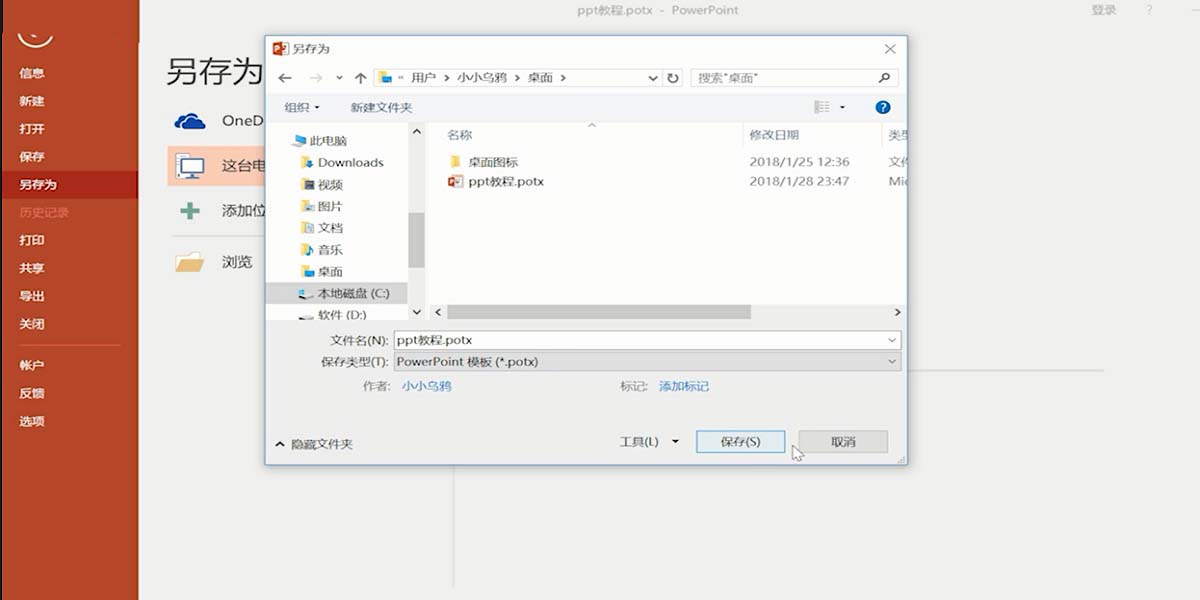This screenshot has height=600, width=1200.
Task: Click the search magnifier icon
Action: pos(884,78)
